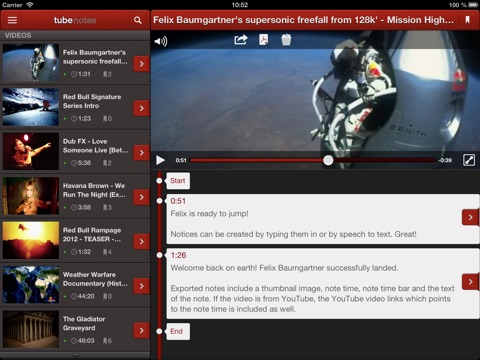The width and height of the screenshot is (480, 360).
Task: Expand the 0:51 note with its arrow
Action: tap(470, 217)
